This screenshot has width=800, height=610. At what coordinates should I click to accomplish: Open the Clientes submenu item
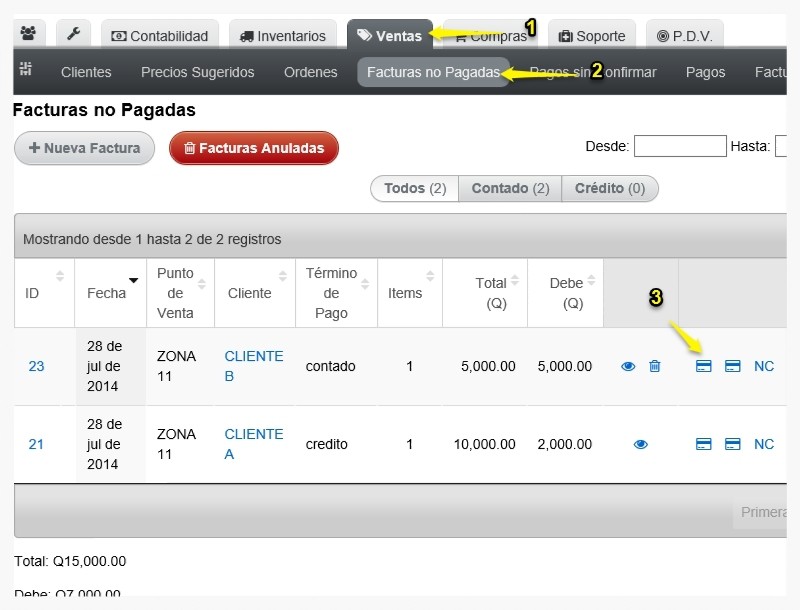coord(86,72)
